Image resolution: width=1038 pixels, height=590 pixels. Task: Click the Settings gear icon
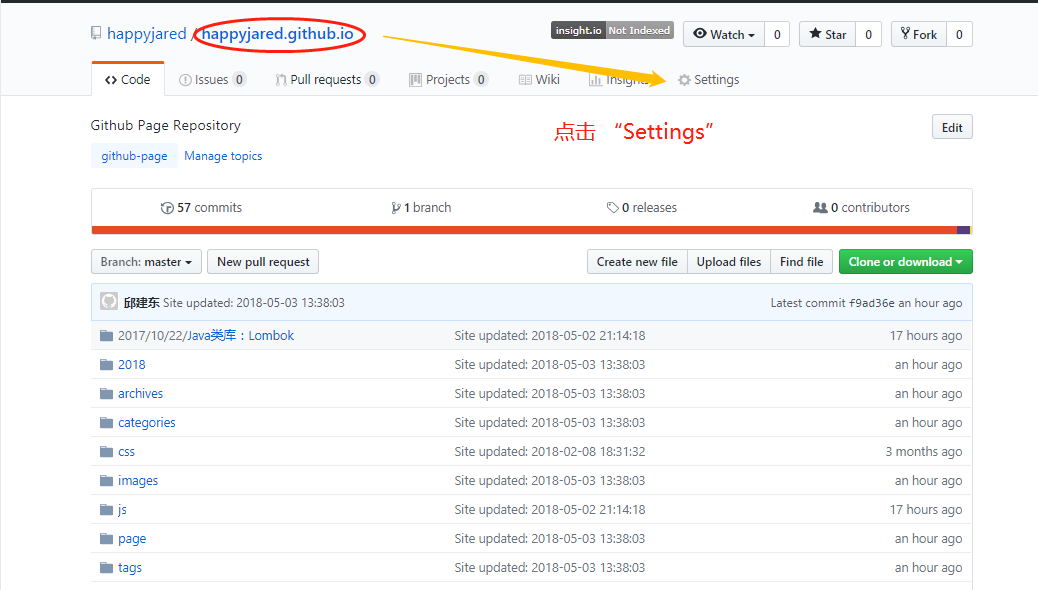click(x=684, y=80)
